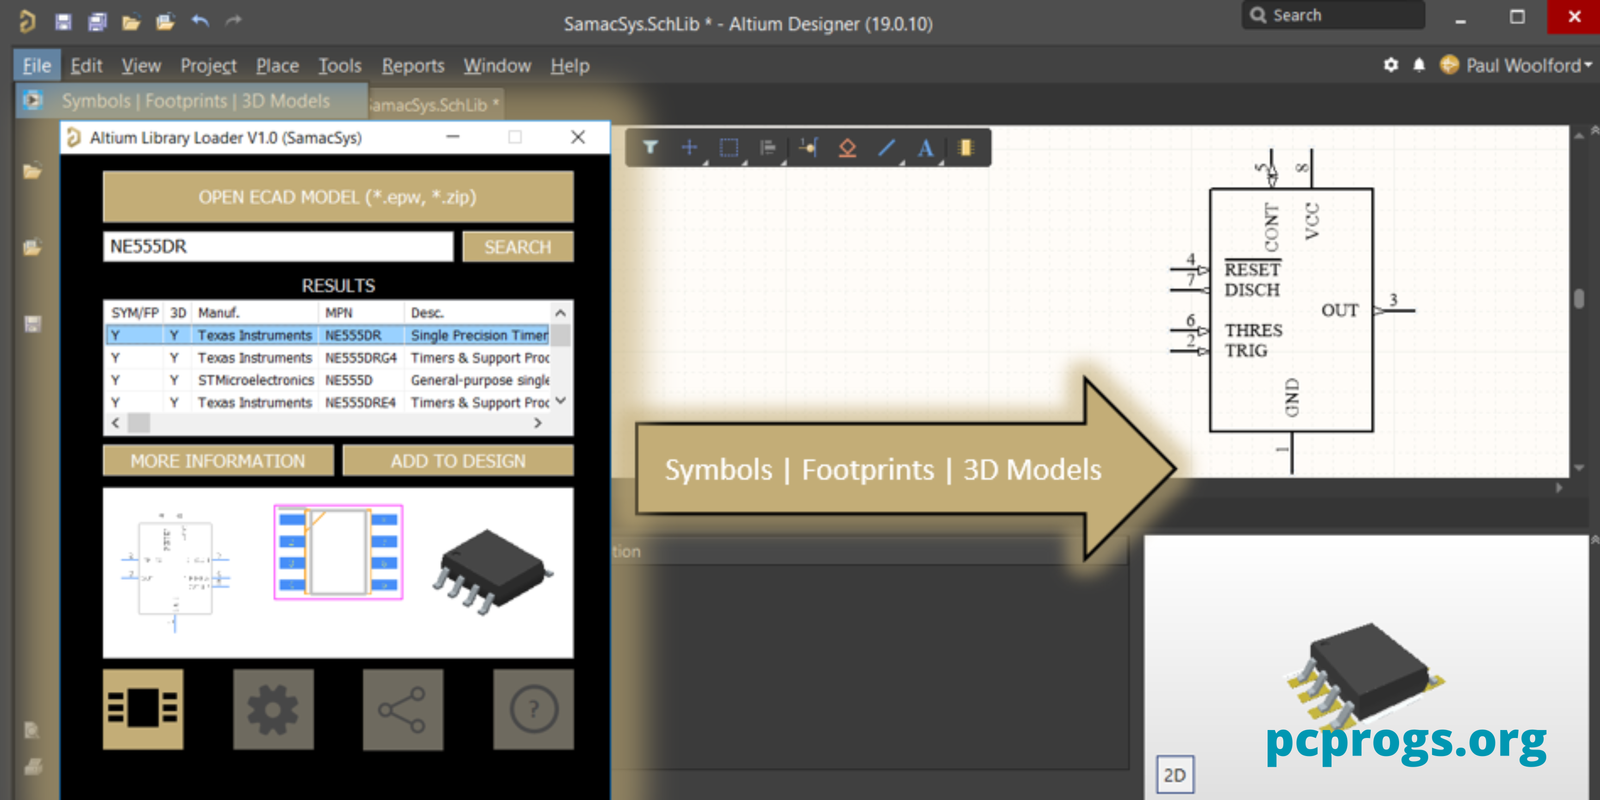Click the Altium Search box in title bar

click(1333, 15)
